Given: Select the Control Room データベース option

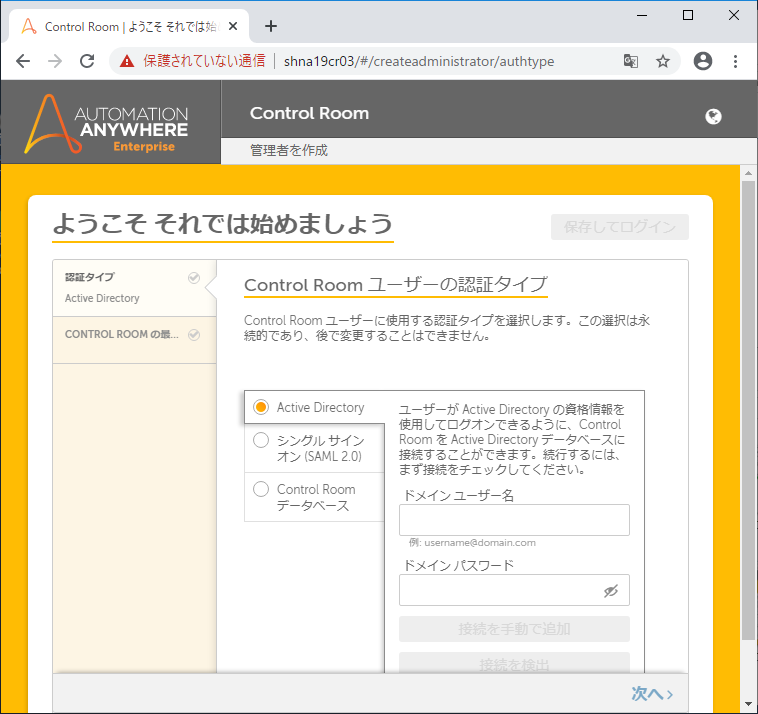Looking at the screenshot, I should [314, 497].
